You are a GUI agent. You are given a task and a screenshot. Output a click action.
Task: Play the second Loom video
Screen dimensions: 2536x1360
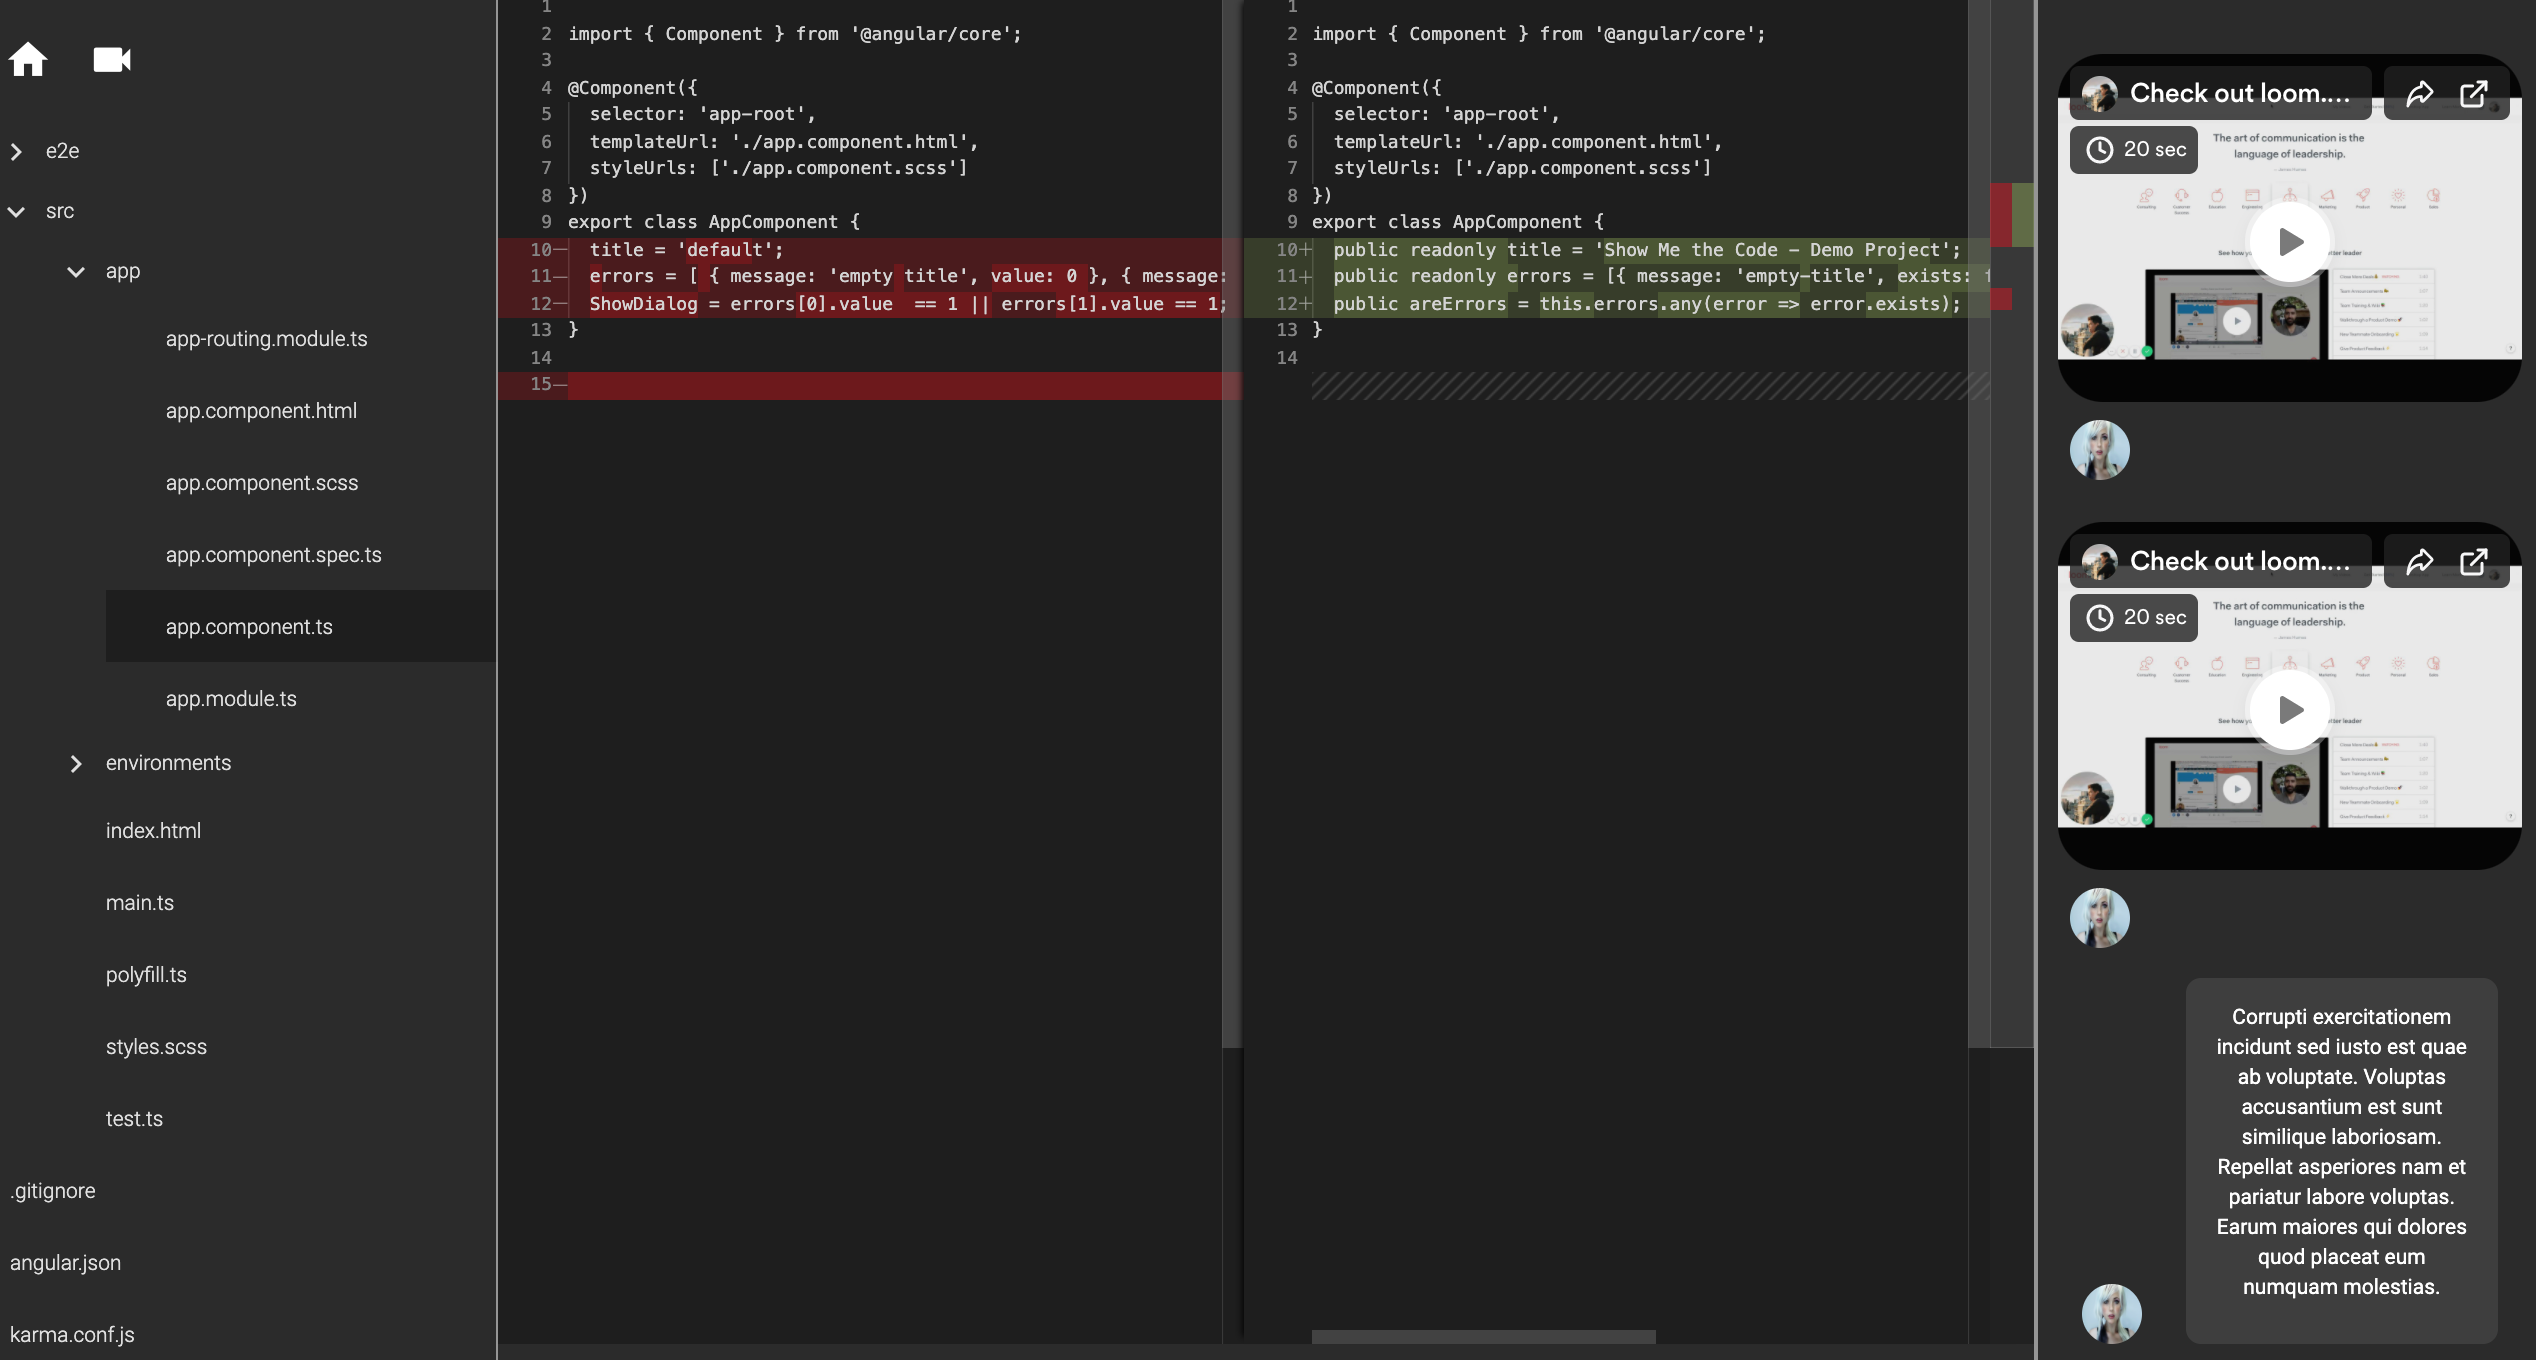click(x=2290, y=710)
